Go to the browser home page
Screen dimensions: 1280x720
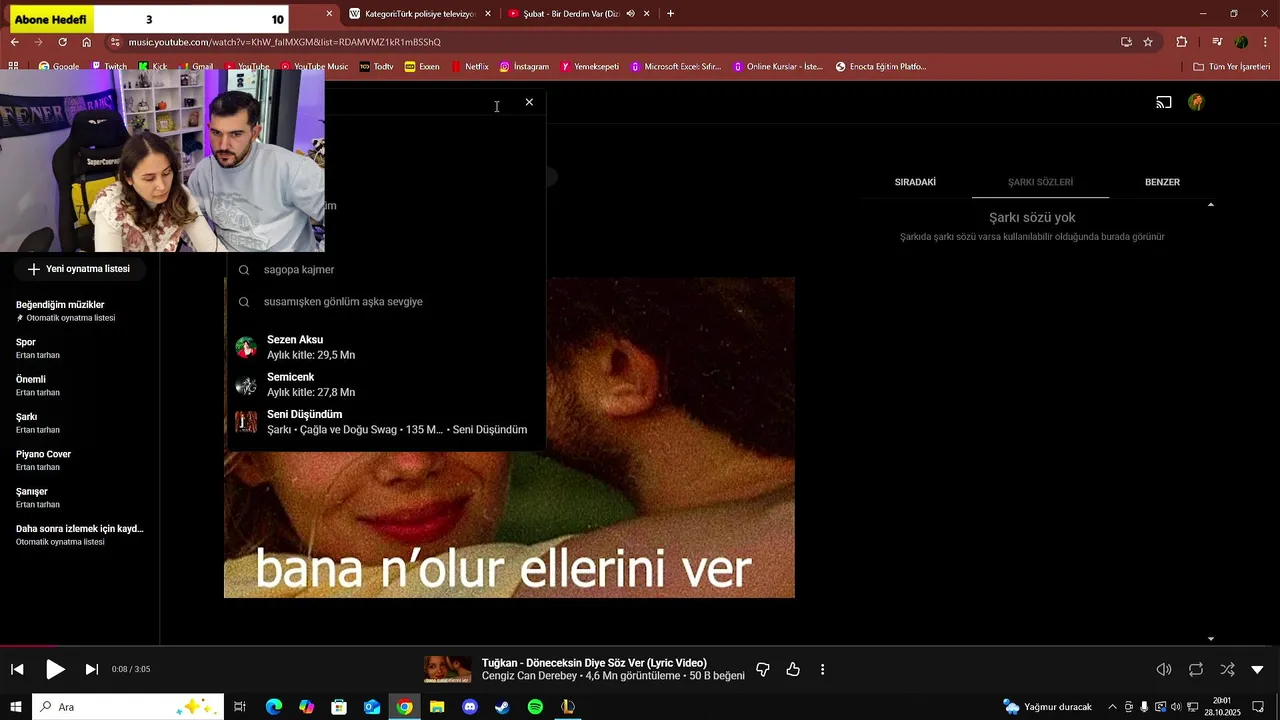pyautogui.click(x=86, y=42)
